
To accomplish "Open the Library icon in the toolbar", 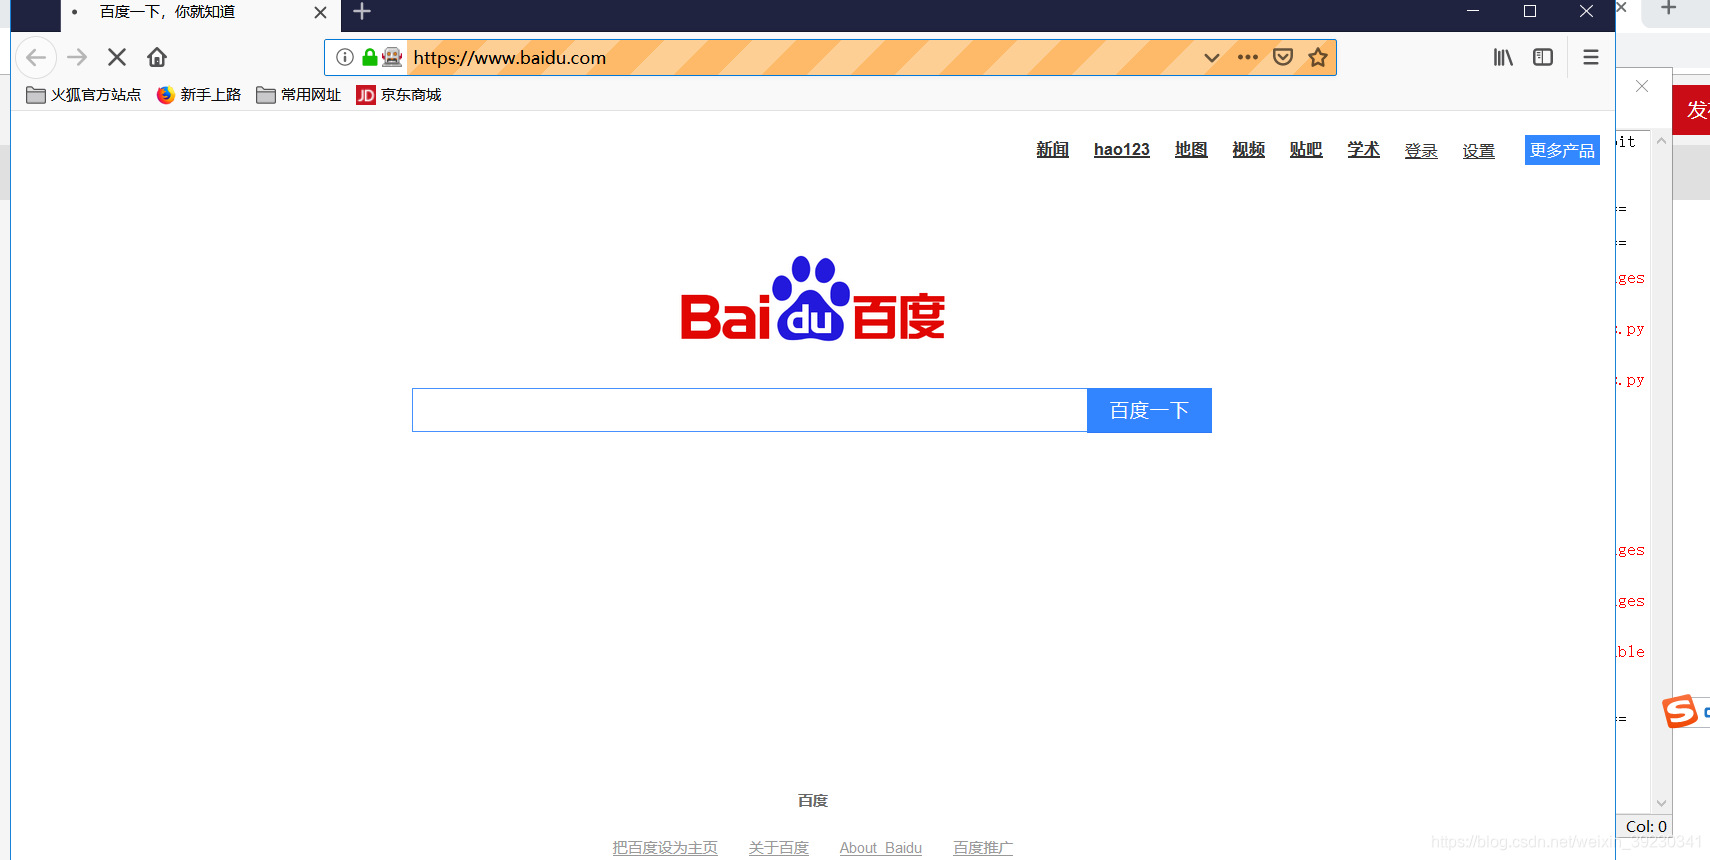I will click(1503, 57).
